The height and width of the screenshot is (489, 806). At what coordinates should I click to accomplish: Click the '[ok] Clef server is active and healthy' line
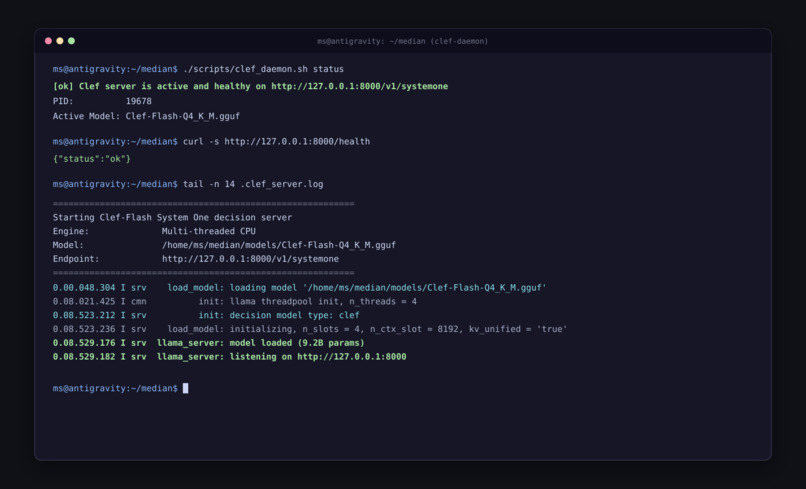[250, 86]
